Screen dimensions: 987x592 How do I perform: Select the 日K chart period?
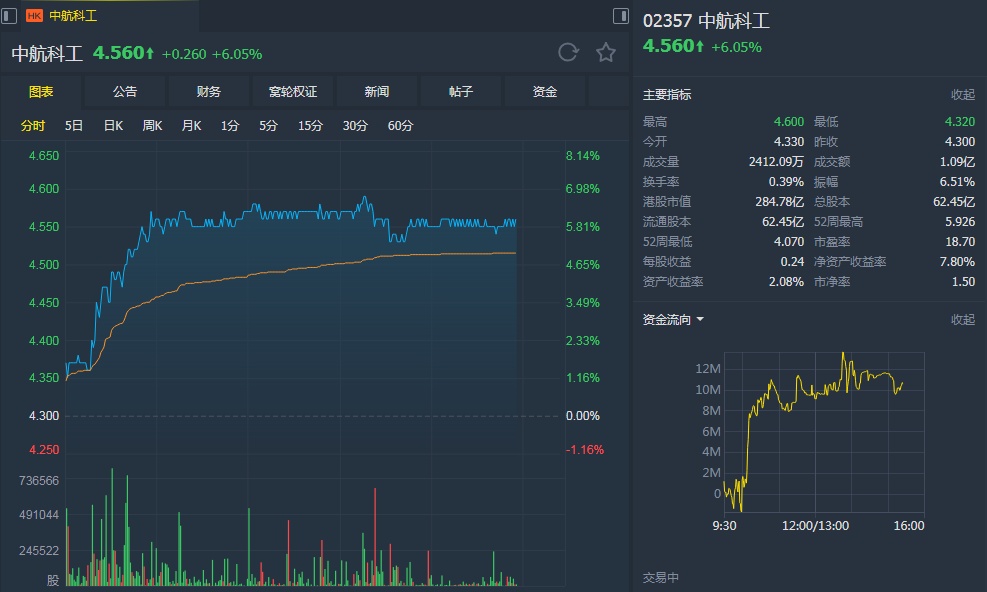[x=113, y=126]
